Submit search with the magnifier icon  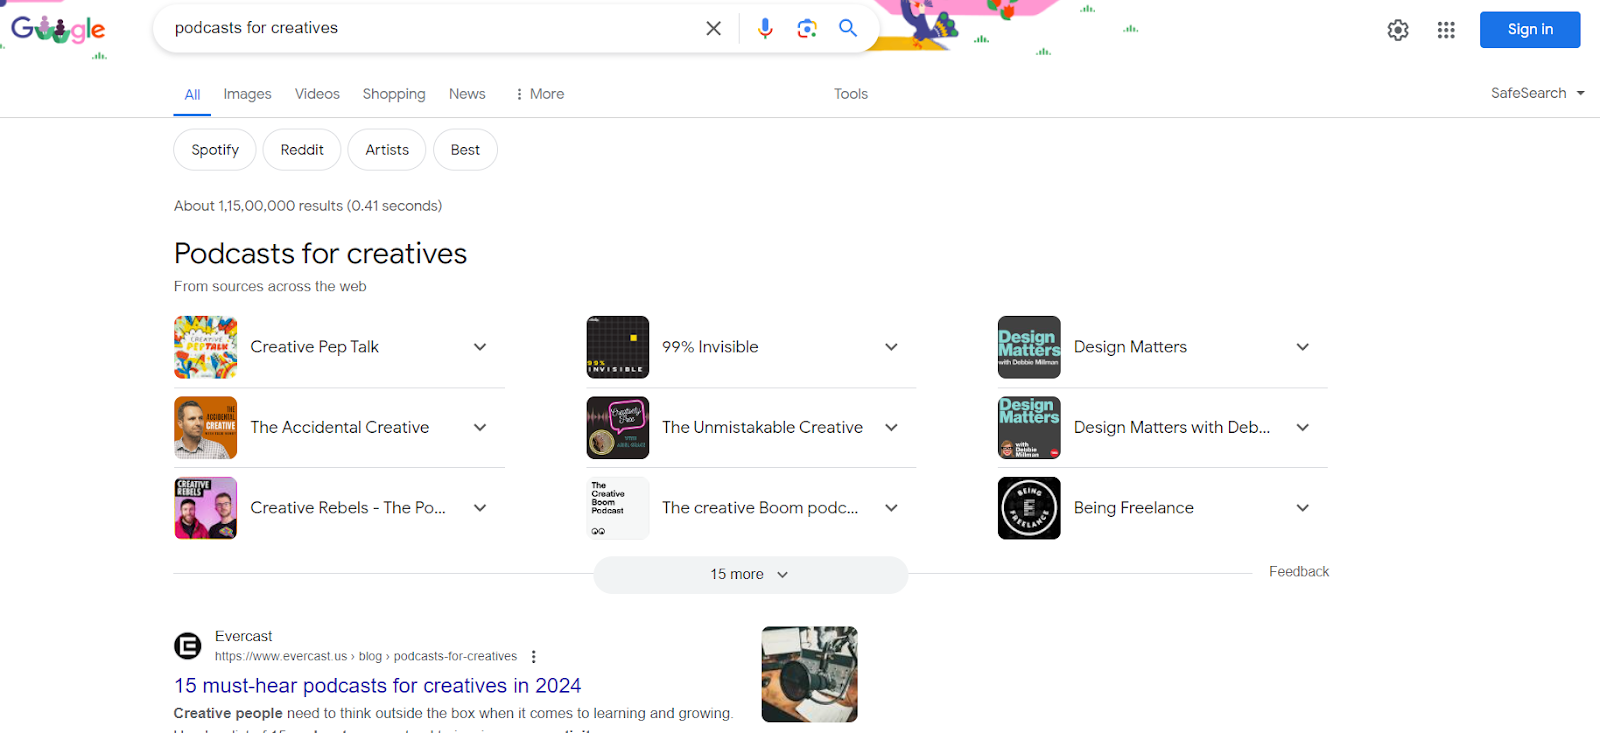click(x=848, y=28)
